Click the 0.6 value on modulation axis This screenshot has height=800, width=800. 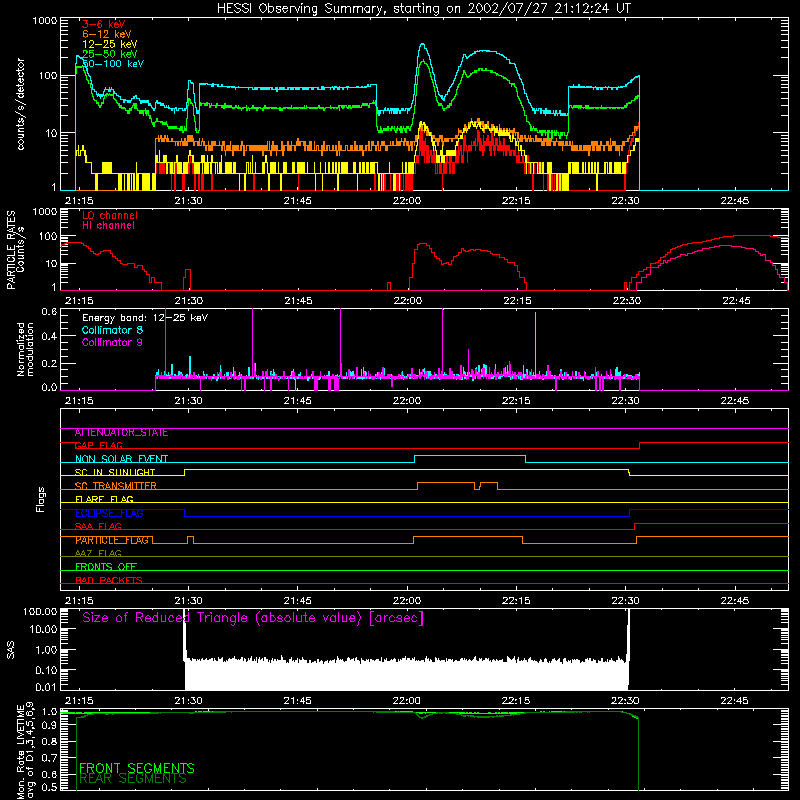point(49,312)
